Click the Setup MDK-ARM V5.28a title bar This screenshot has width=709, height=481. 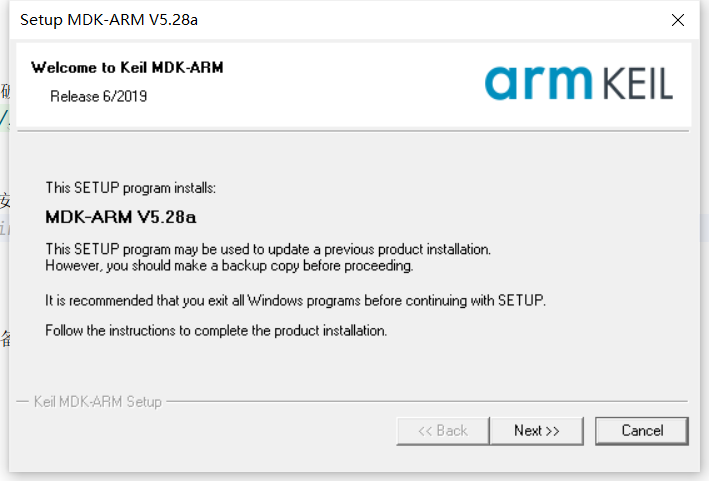pos(300,20)
